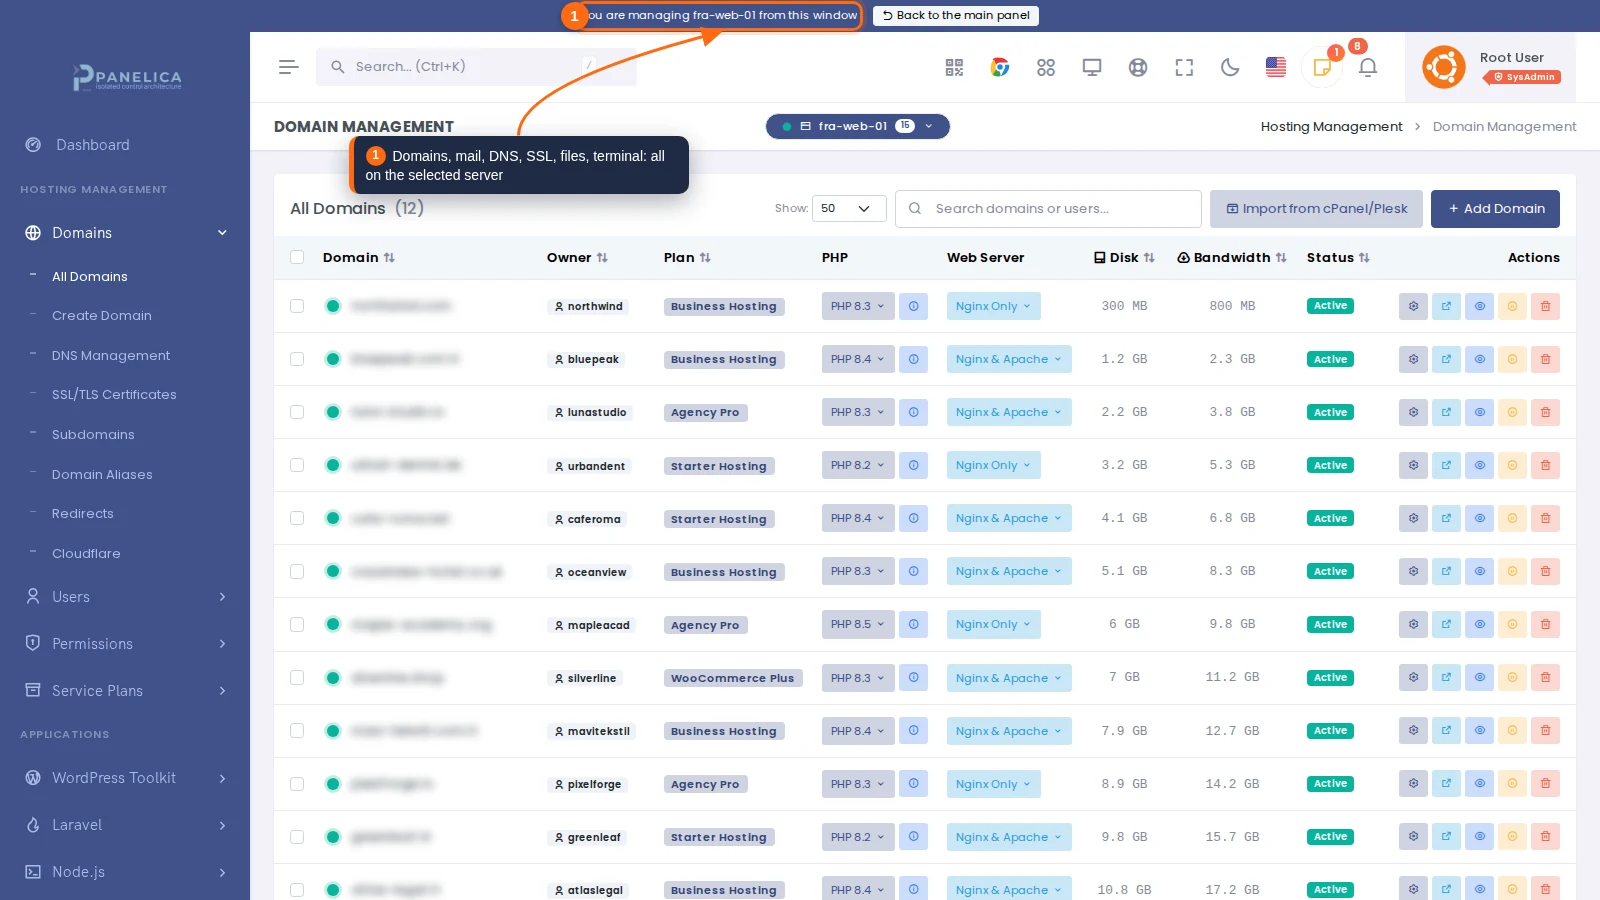
Task: Expand the Permissions sidebar menu
Action: 125,644
